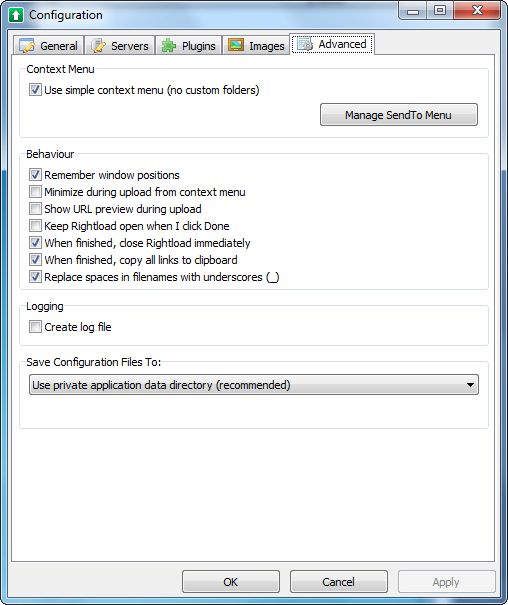Uncheck When finished, close Rightload immediately
This screenshot has height=605, width=508.
click(35, 243)
